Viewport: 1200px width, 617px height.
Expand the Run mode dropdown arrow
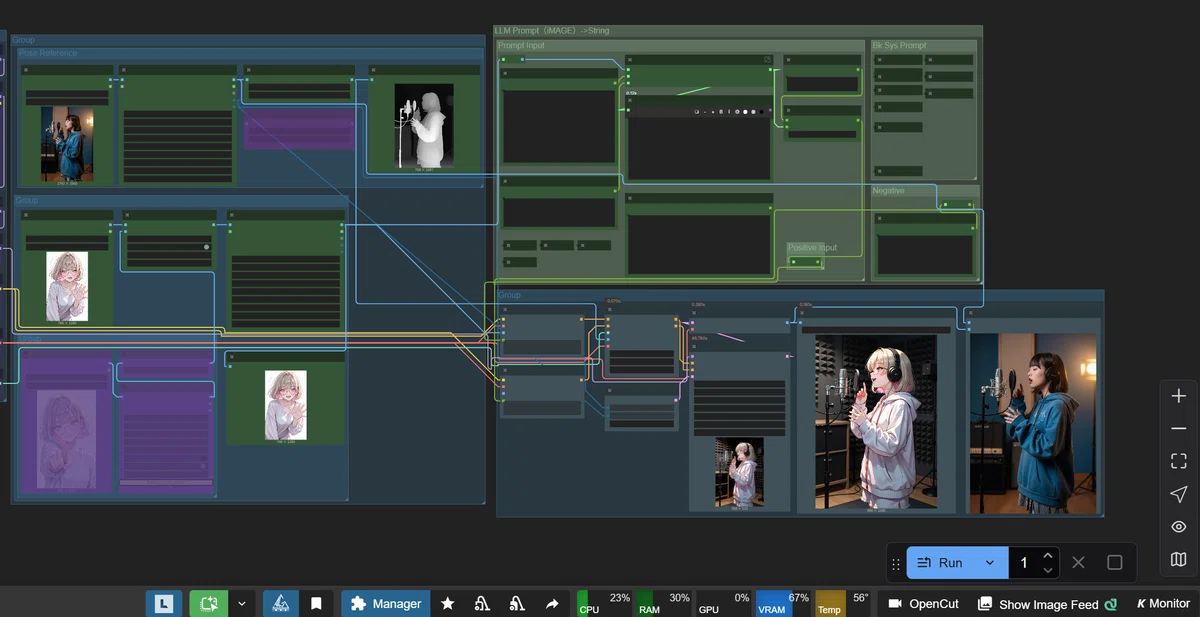[990, 563]
